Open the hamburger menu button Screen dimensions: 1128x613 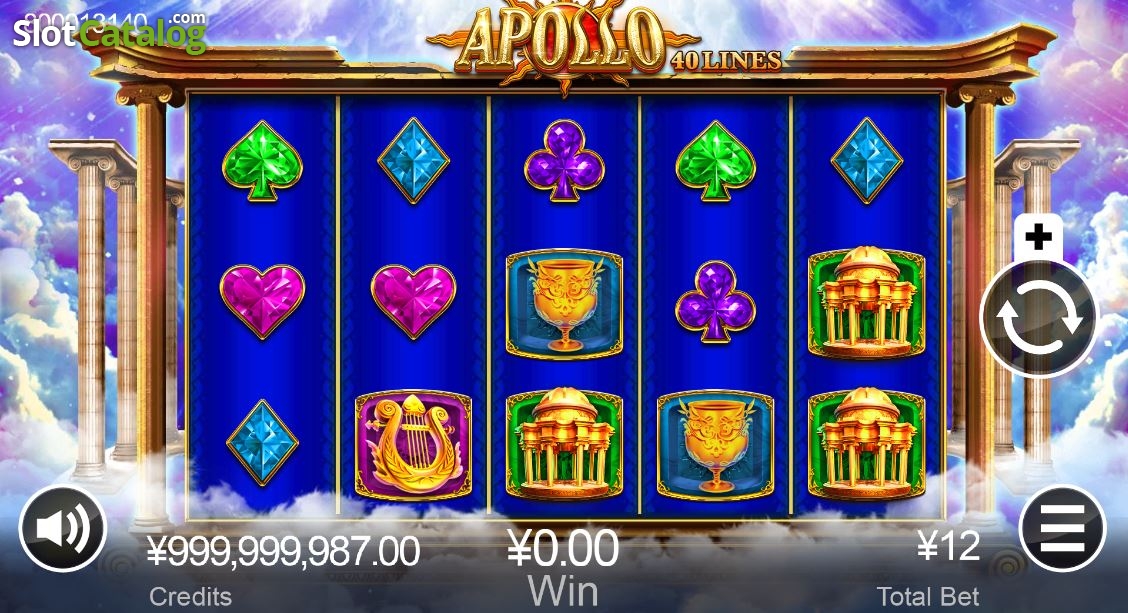pyautogui.click(x=1063, y=529)
